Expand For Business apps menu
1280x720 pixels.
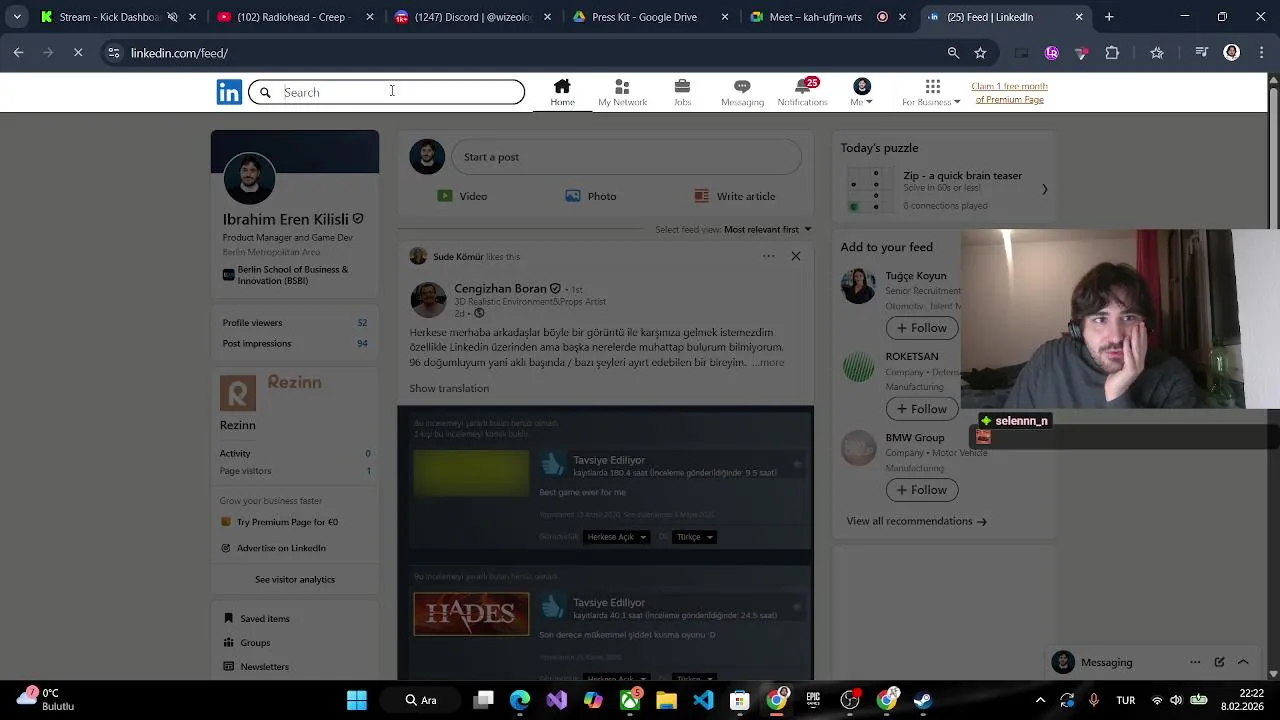931,92
